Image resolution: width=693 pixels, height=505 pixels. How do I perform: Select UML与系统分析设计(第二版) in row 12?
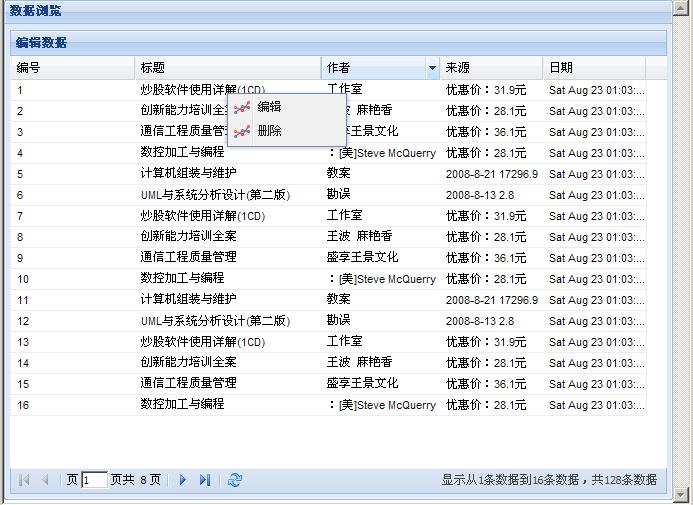point(215,320)
